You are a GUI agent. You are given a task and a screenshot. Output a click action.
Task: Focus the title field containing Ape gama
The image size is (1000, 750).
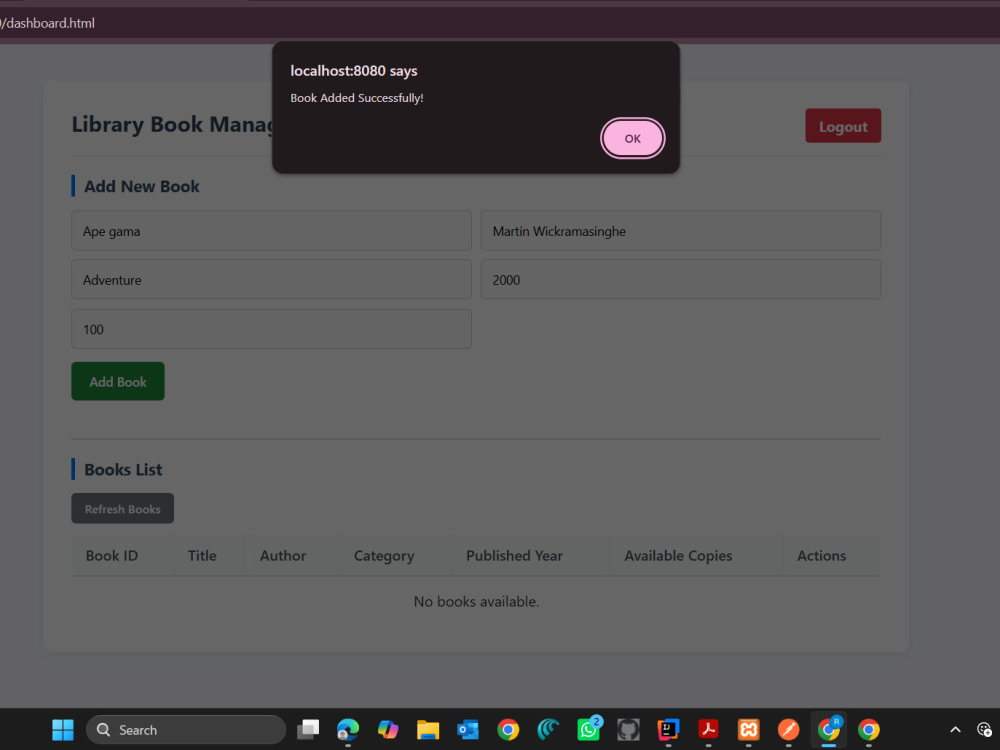click(272, 231)
